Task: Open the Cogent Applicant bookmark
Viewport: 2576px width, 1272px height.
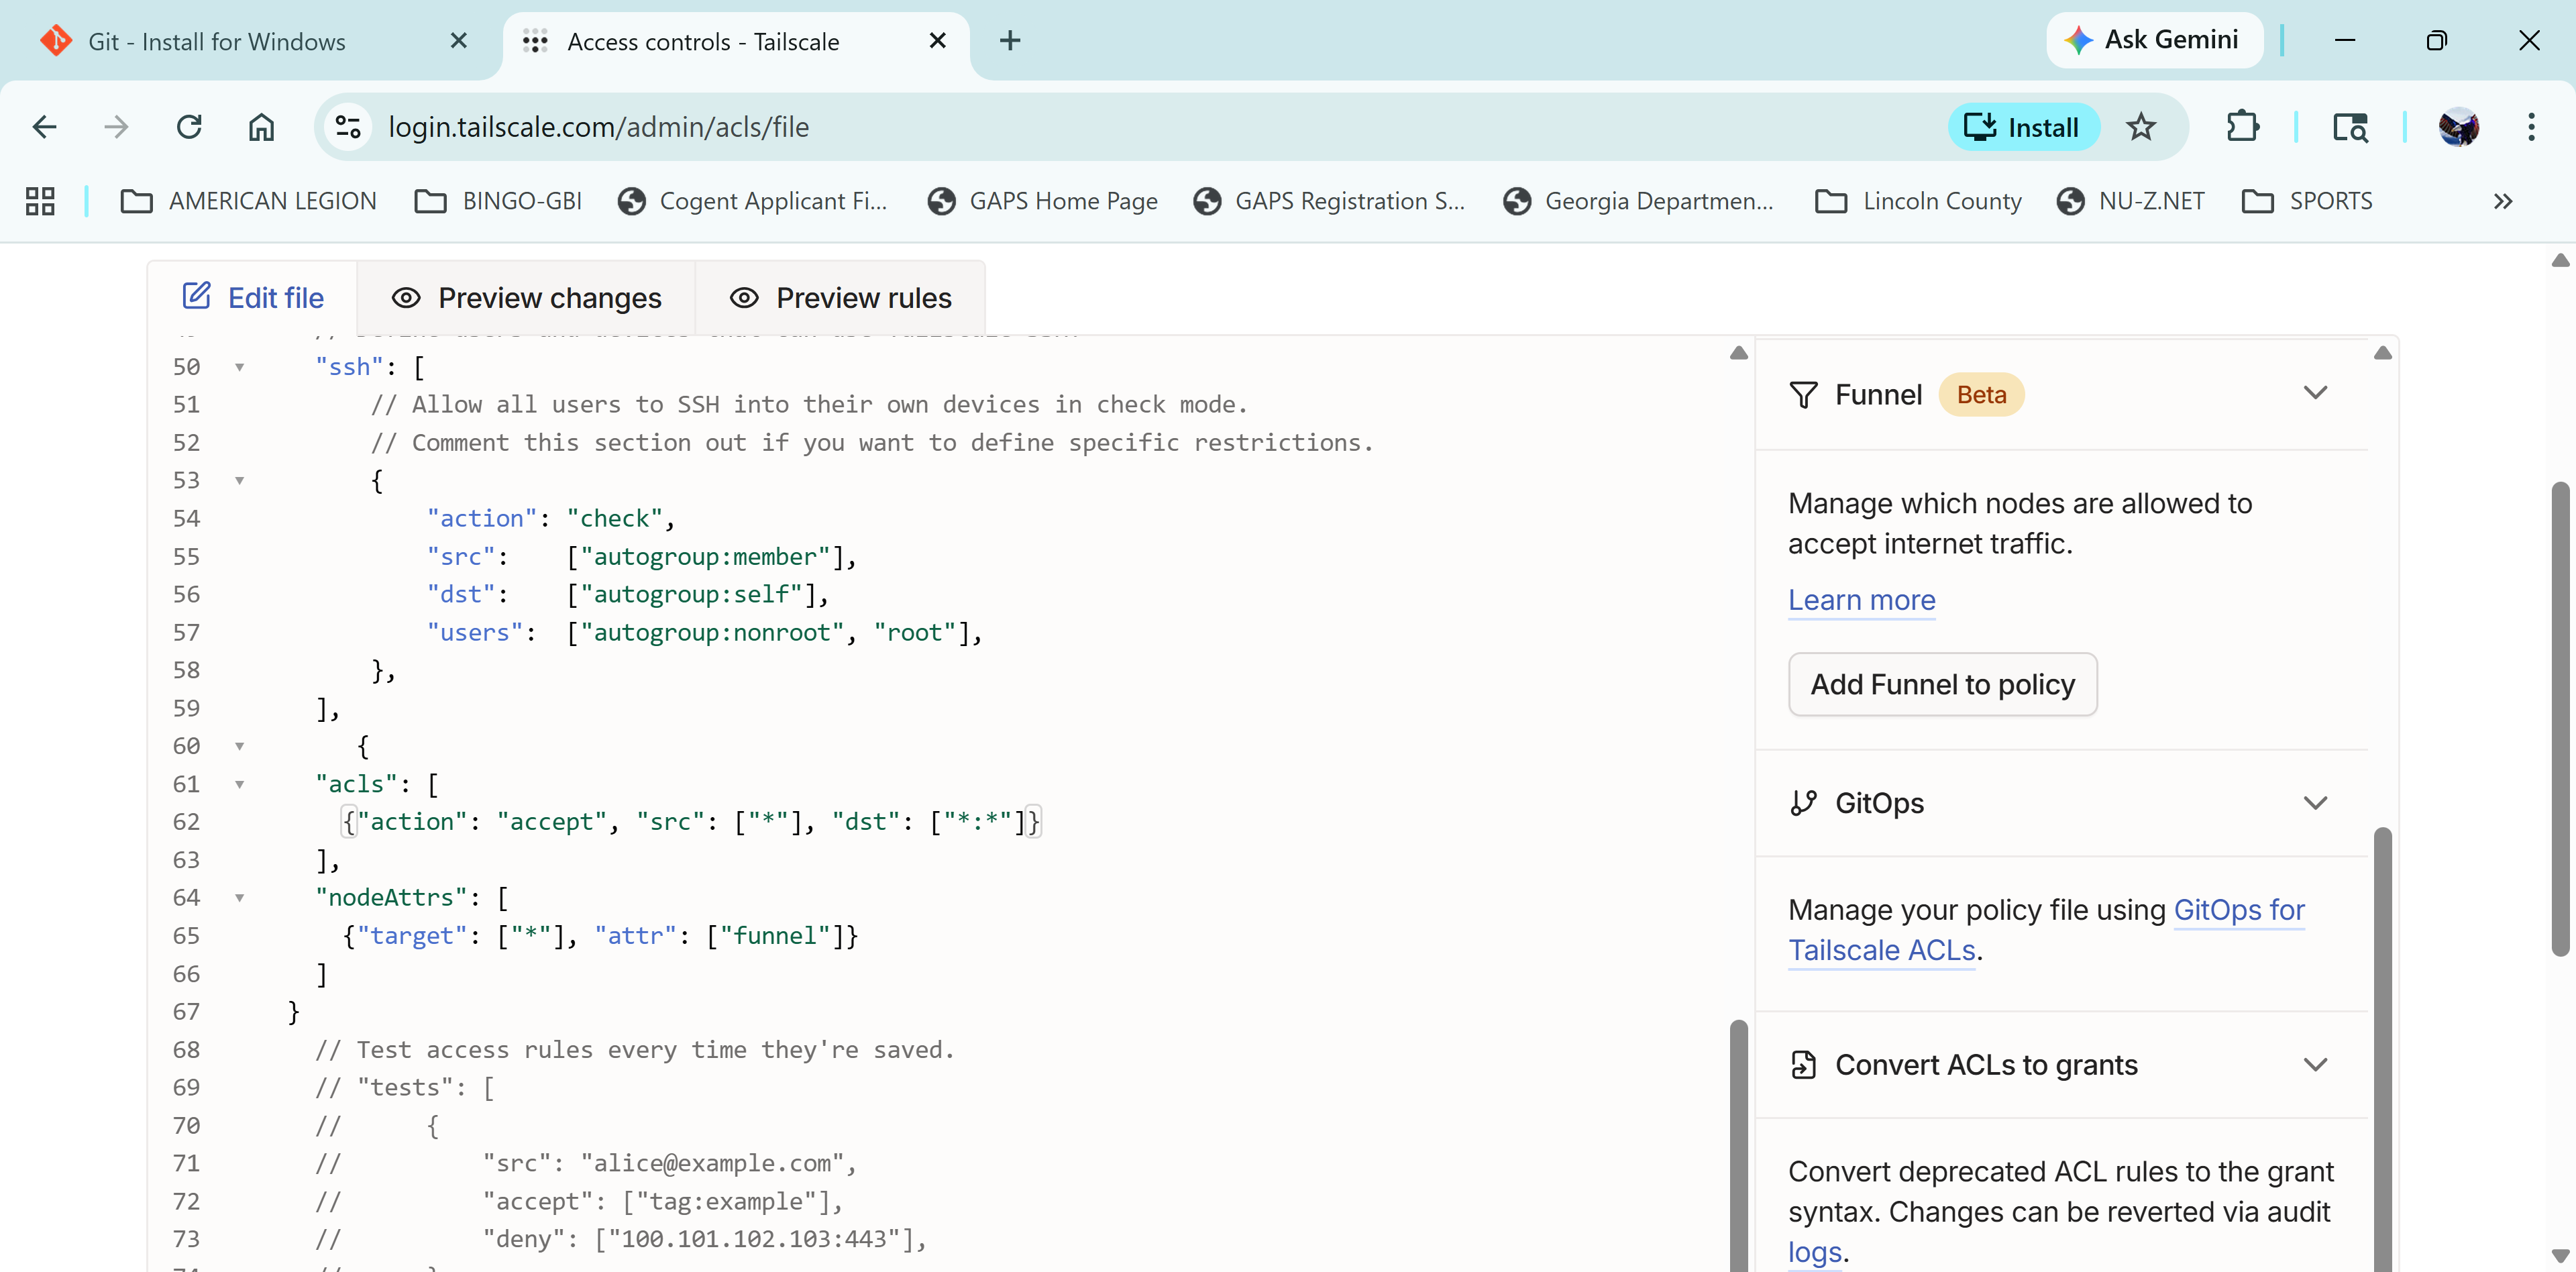Action: (753, 201)
